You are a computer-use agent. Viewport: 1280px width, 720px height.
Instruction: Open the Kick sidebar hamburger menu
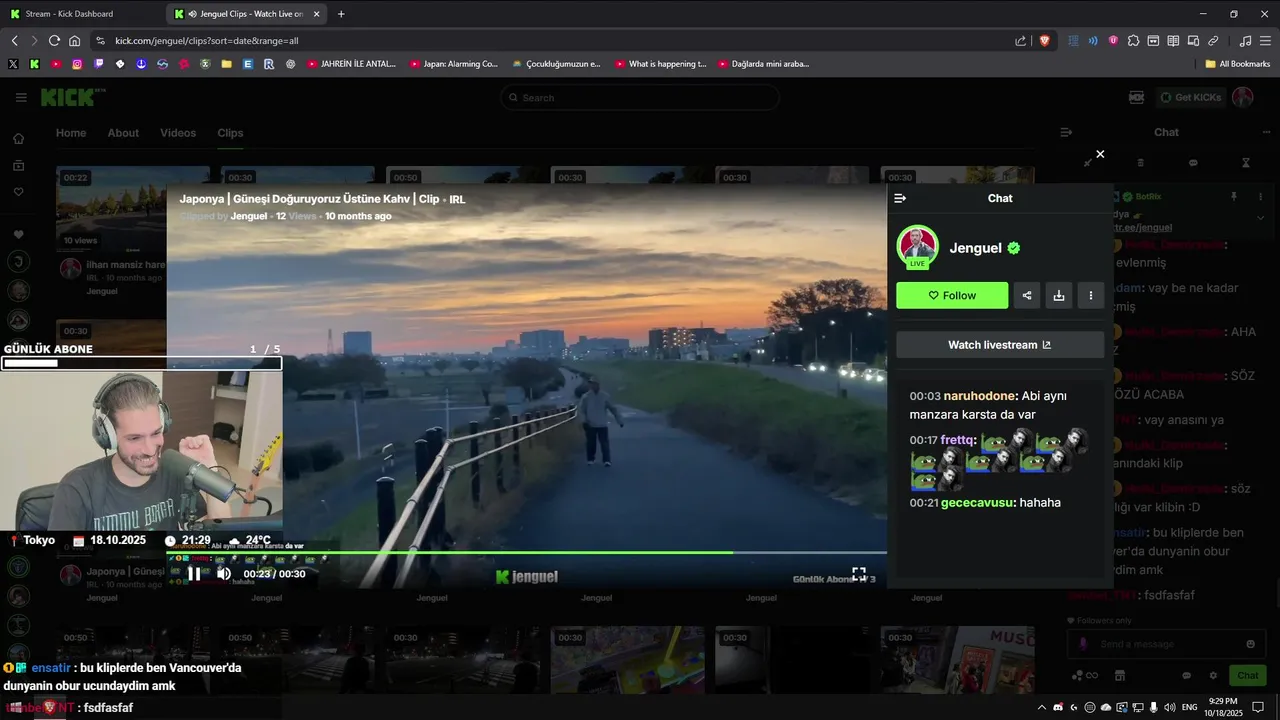pyautogui.click(x=21, y=97)
